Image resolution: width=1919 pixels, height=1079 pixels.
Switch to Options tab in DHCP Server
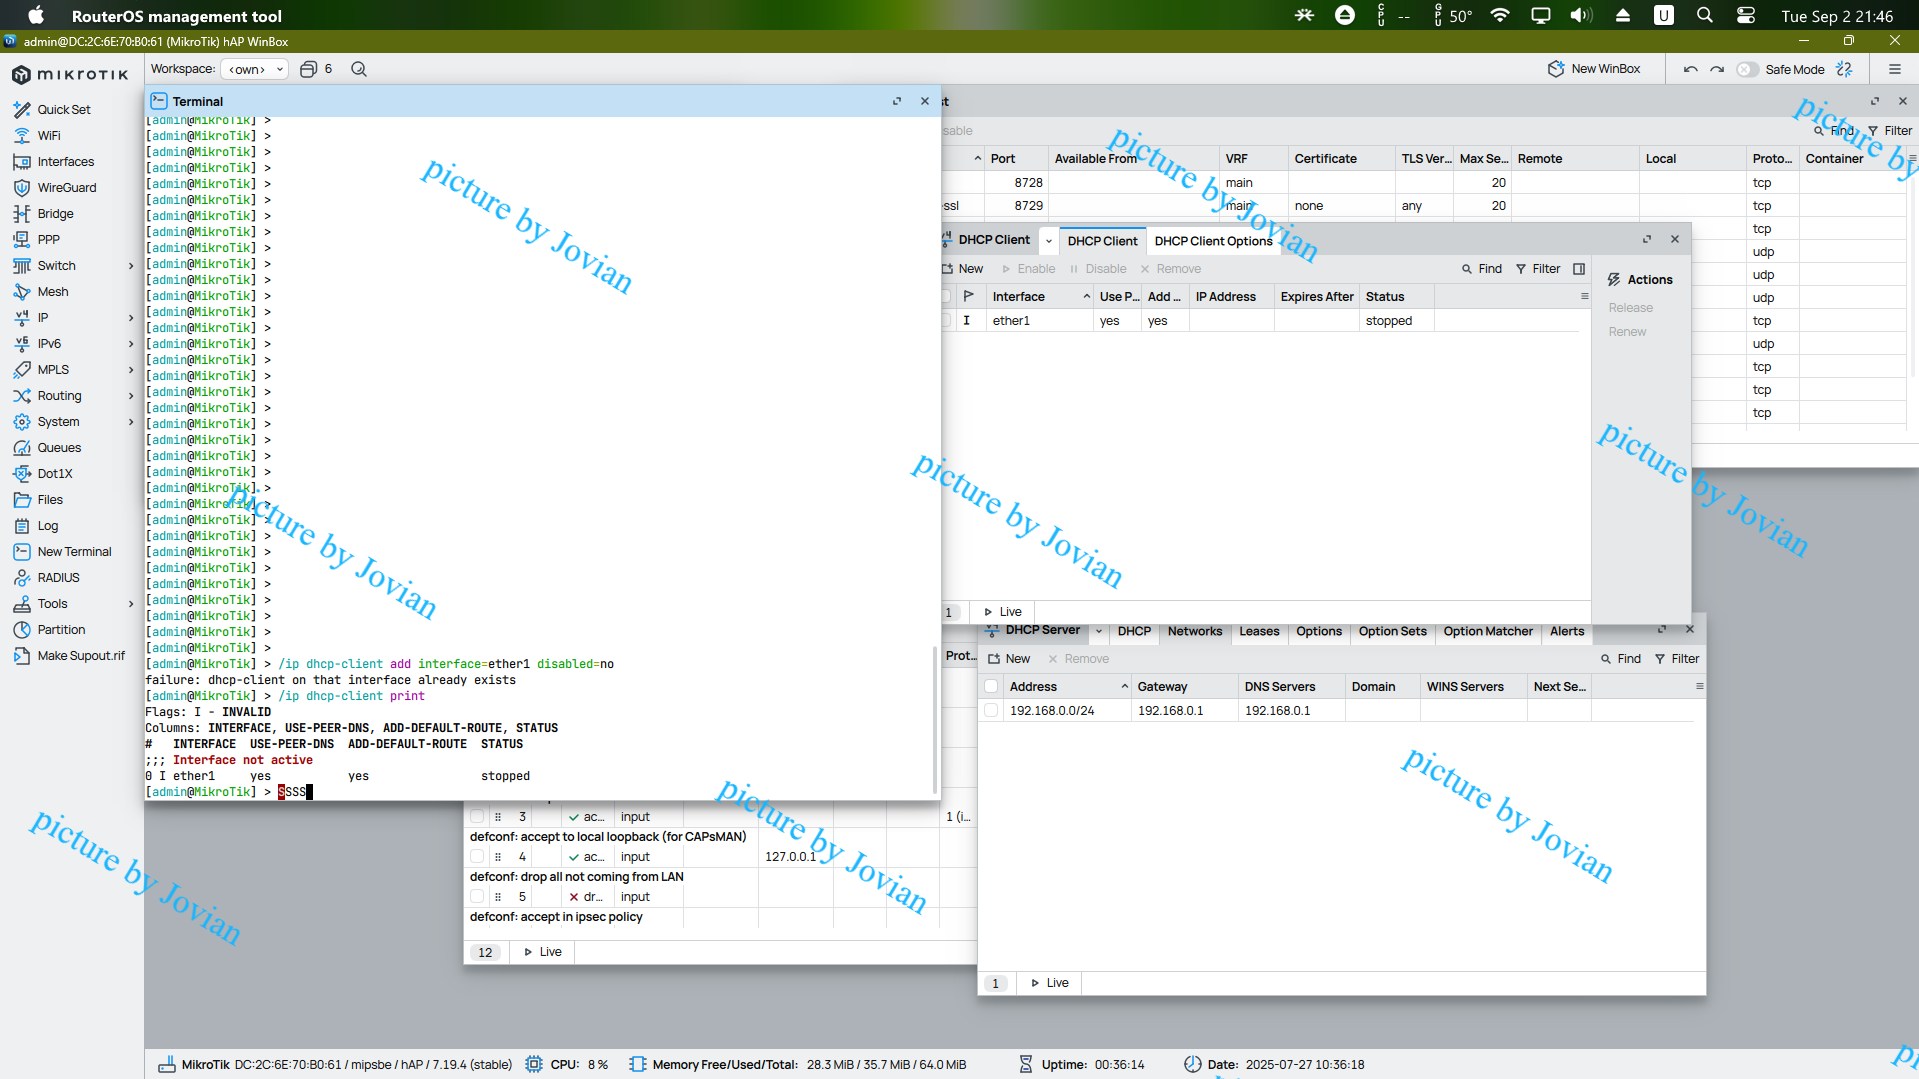pyautogui.click(x=1319, y=632)
